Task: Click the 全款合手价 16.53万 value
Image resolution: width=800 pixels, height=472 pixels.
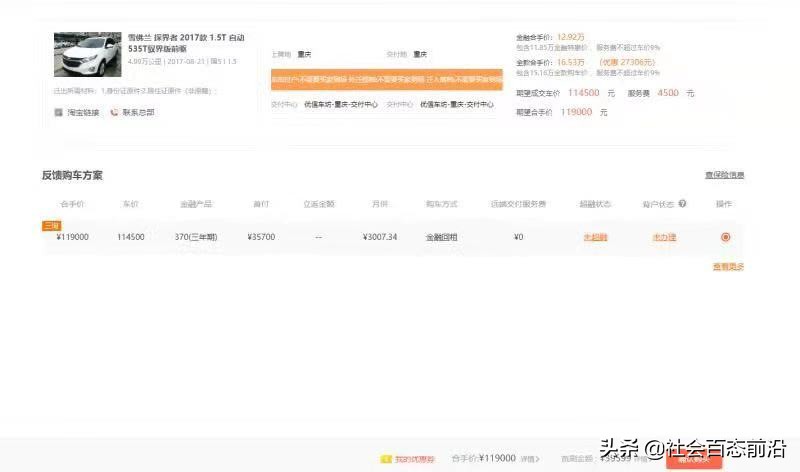Action: [570, 62]
